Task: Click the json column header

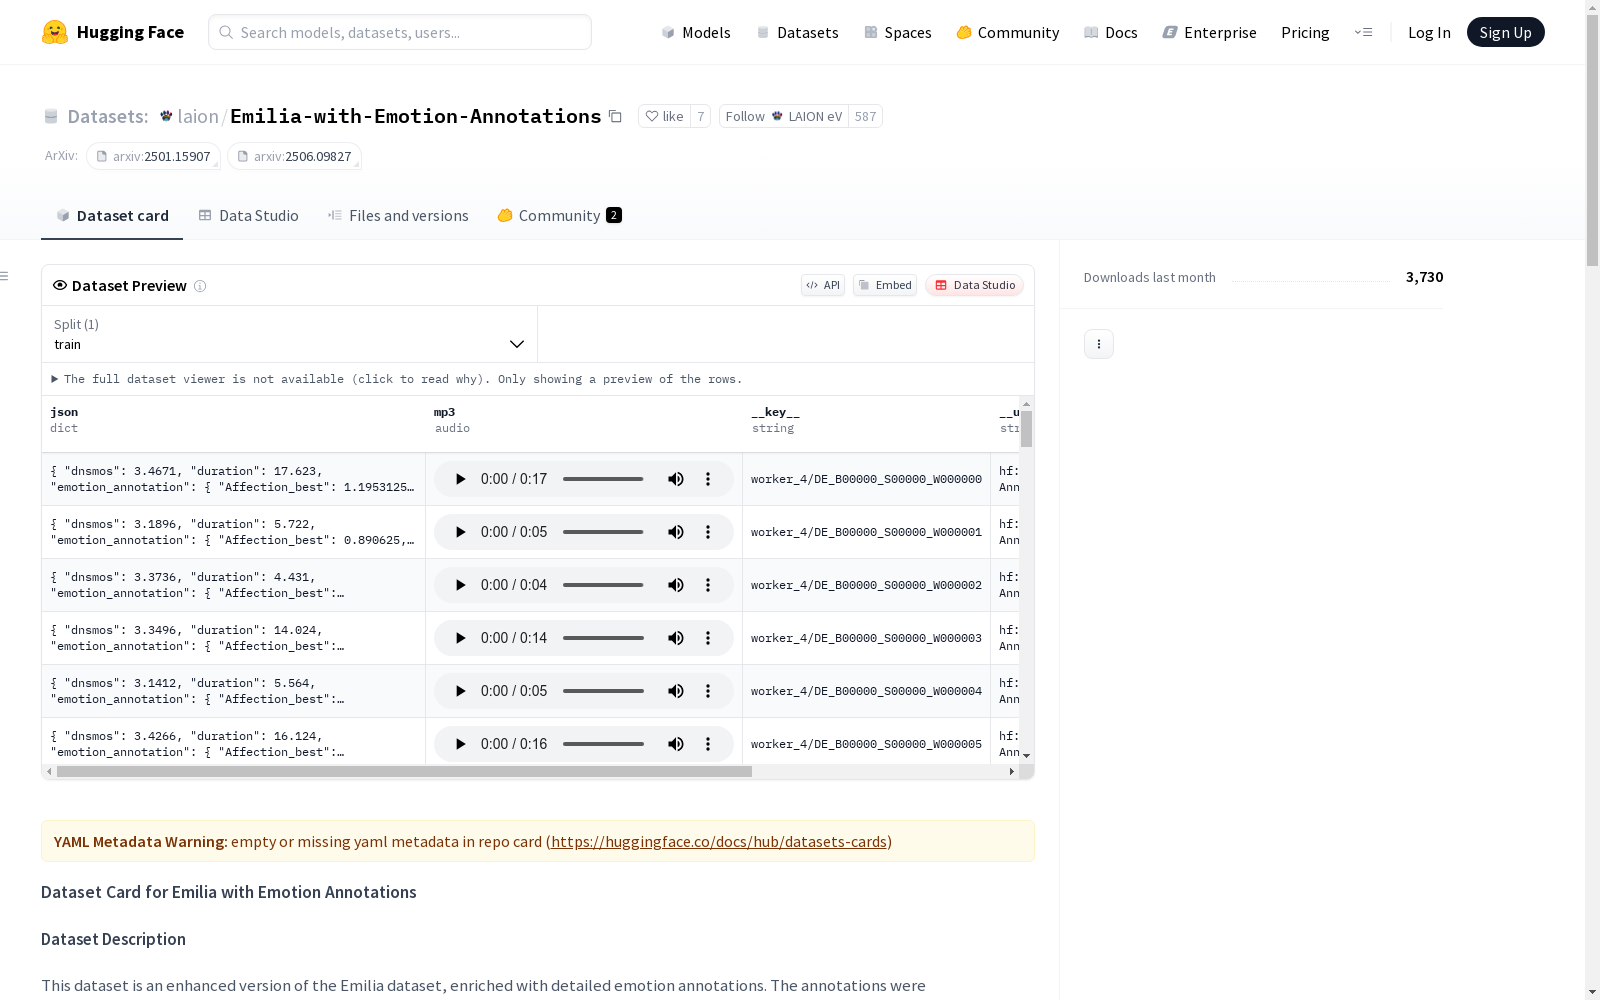Action: click(64, 412)
